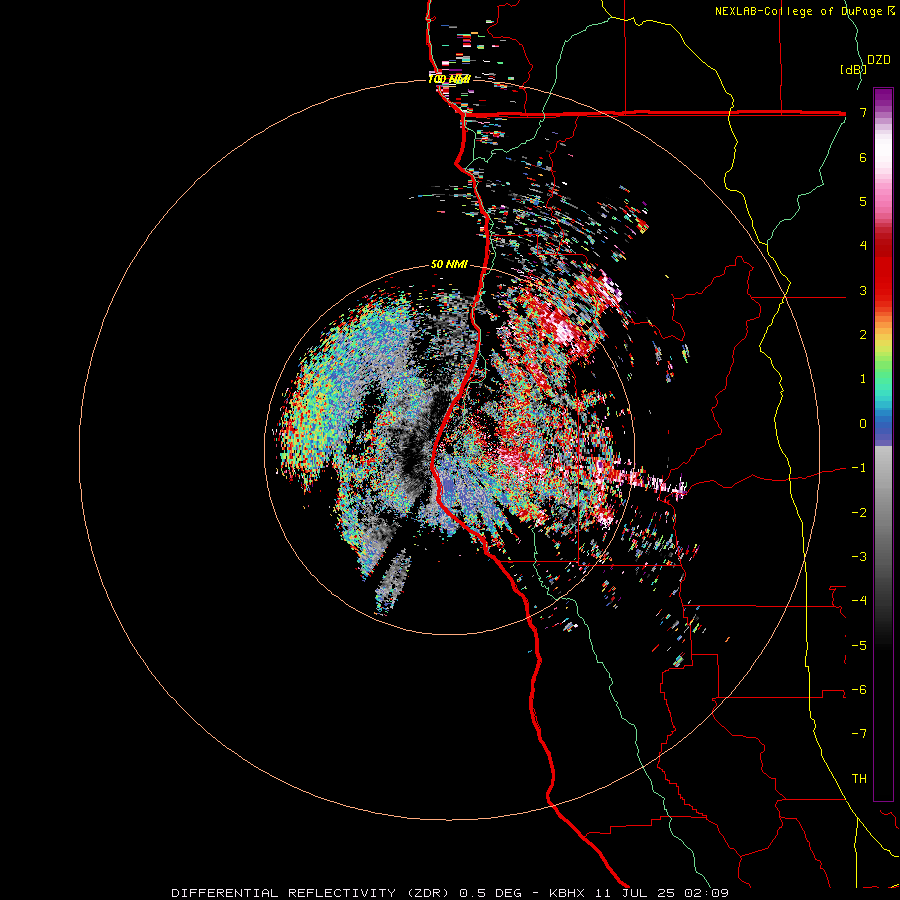Click the -2 dB scale label

(x=859, y=513)
